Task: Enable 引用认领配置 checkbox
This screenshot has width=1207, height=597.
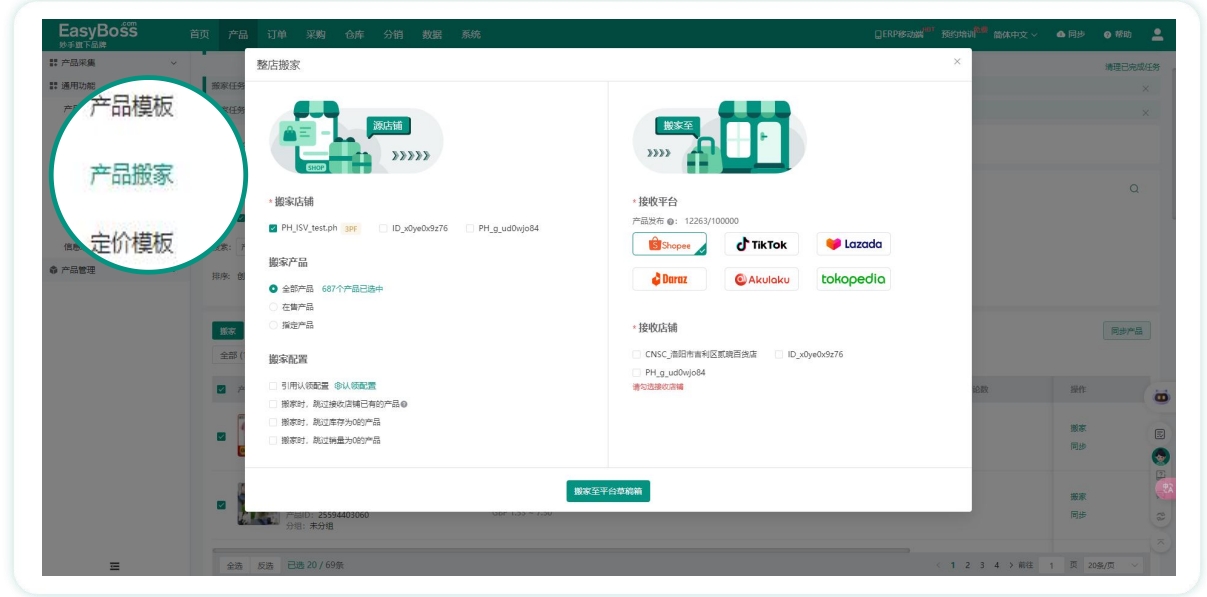Action: pyautogui.click(x=273, y=386)
